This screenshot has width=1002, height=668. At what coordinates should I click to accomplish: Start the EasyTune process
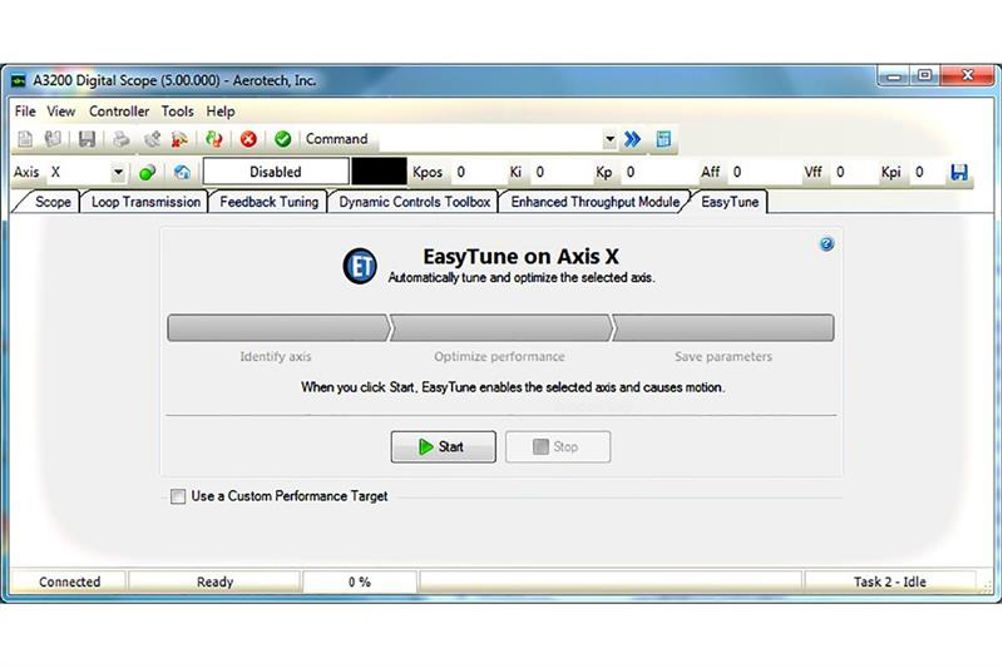tap(443, 447)
